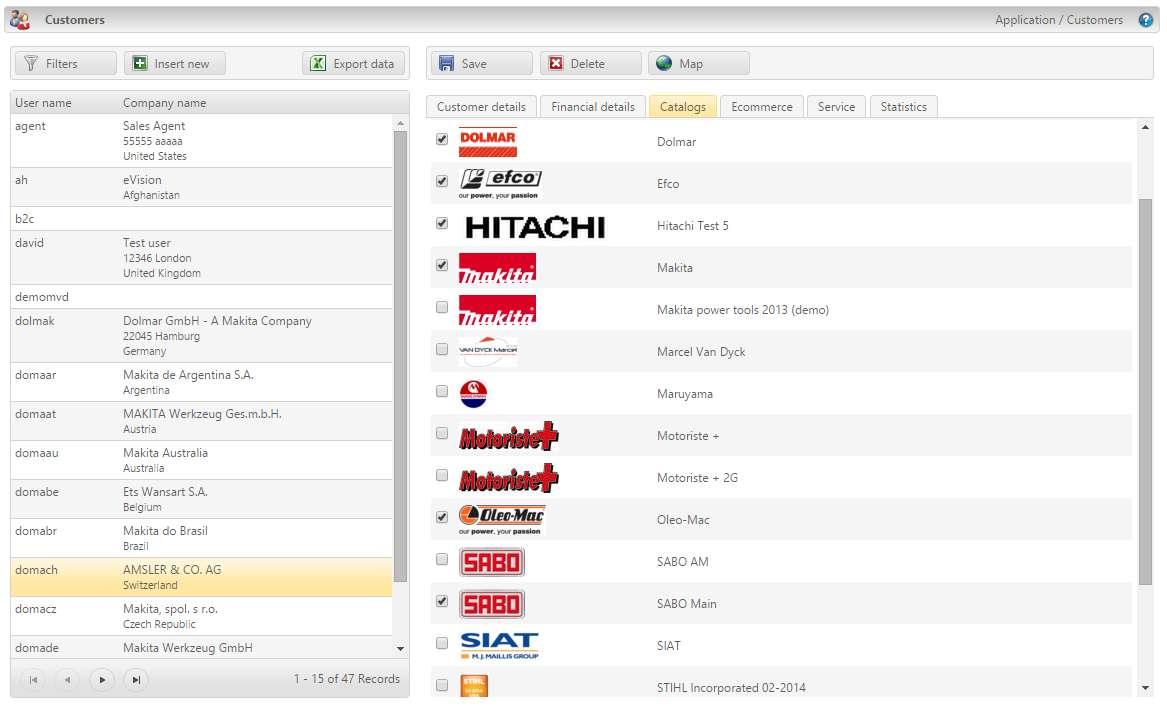Viewport: 1167px width, 708px height.
Task: Jump to the first records page
Action: [33, 679]
